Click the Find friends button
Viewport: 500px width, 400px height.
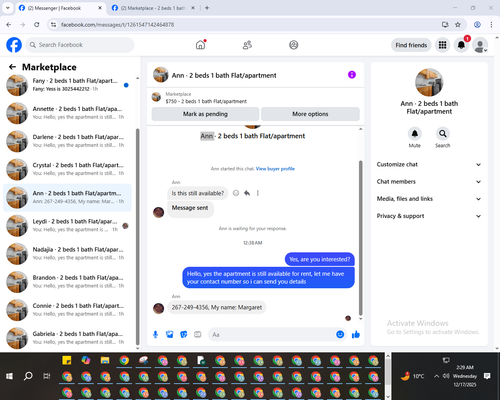411,45
